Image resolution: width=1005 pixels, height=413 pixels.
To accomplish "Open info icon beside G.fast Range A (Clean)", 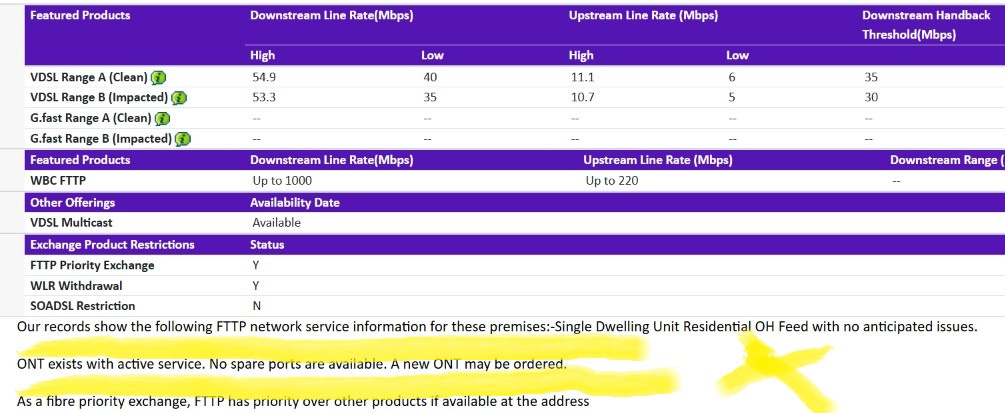I will coord(163,119).
